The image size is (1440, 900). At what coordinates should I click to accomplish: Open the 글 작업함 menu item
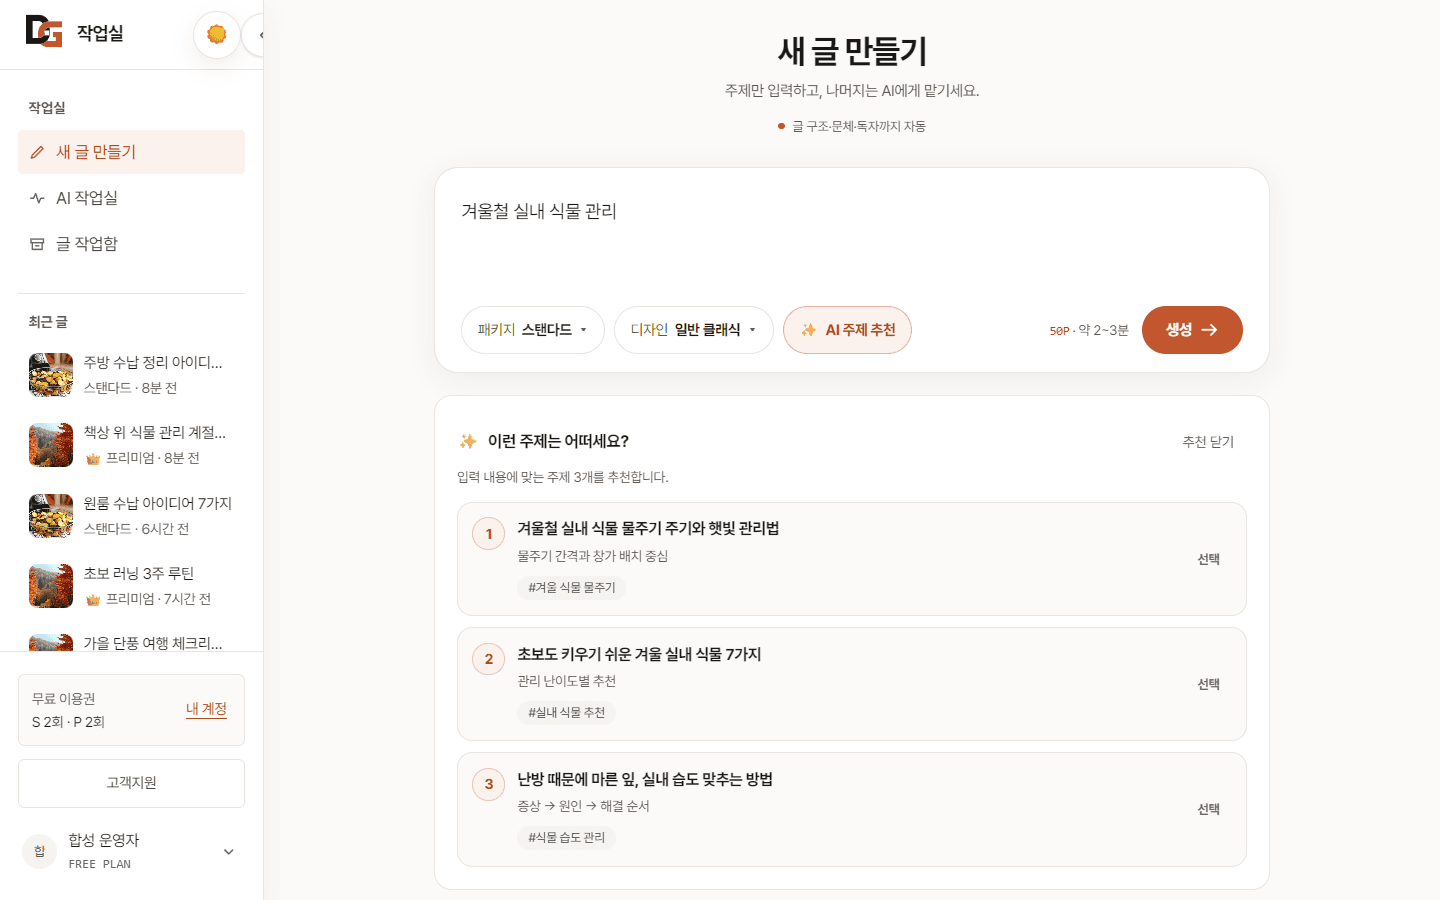[131, 244]
